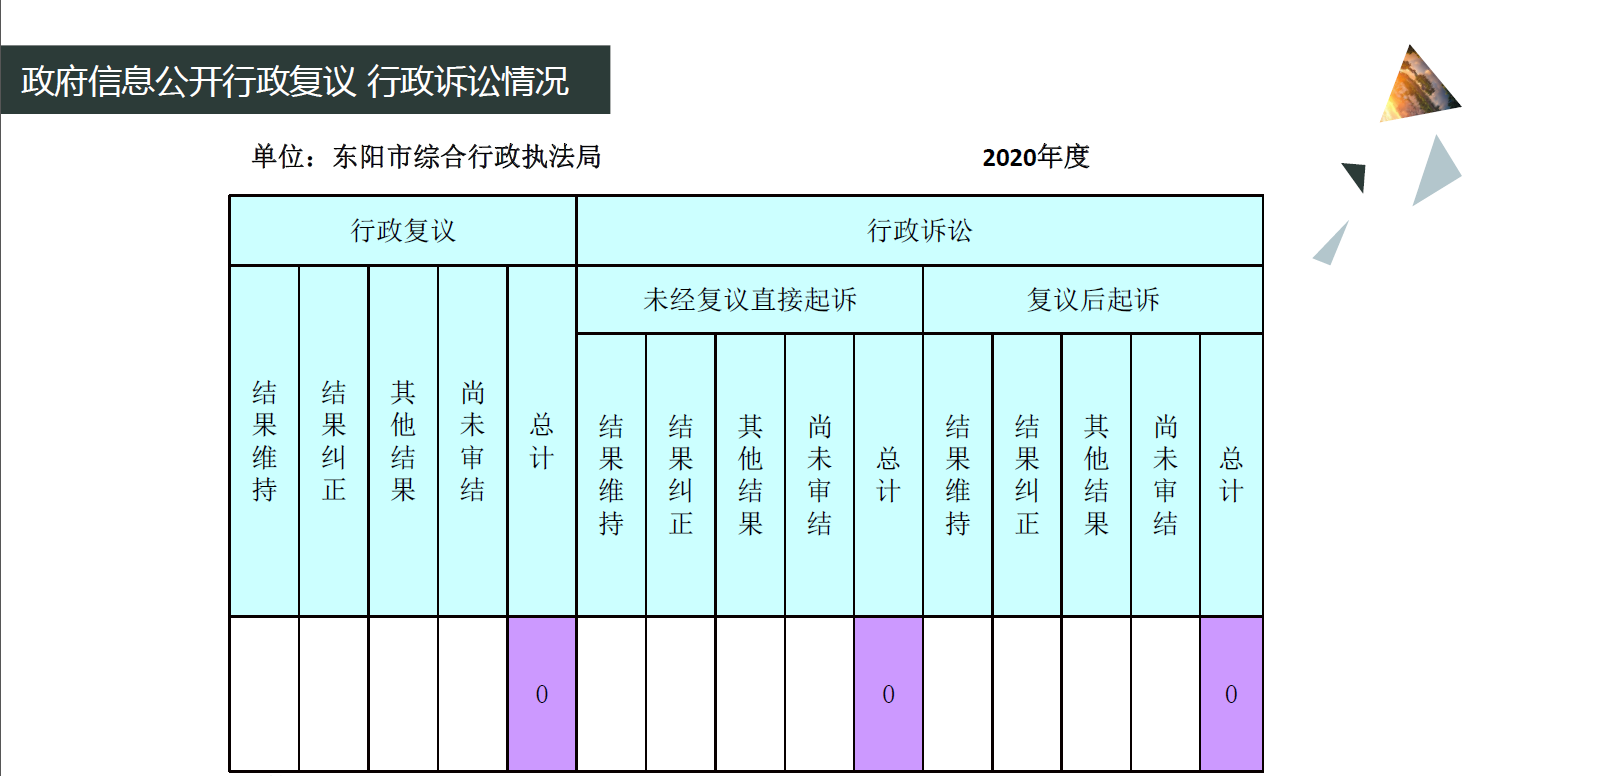This screenshot has width=1599, height=776.
Task: Click the 2020年度 year label
Action: 1035,157
